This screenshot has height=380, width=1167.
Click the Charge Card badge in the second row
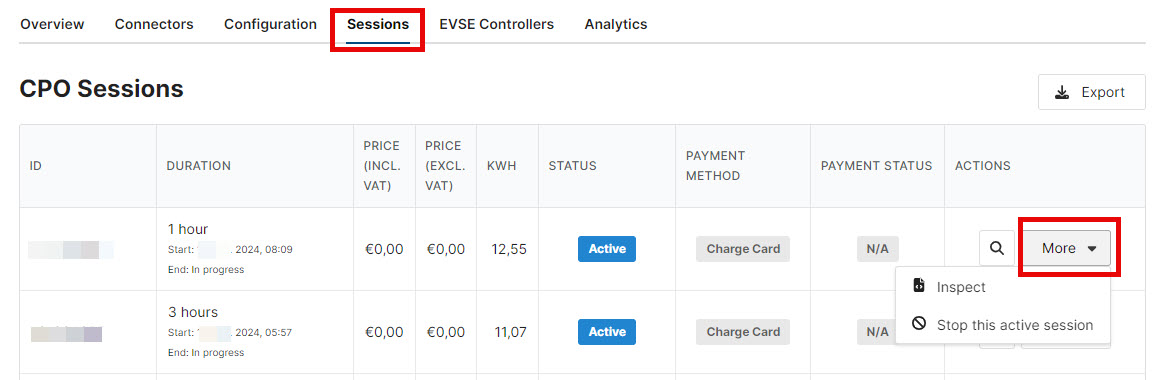(x=743, y=332)
